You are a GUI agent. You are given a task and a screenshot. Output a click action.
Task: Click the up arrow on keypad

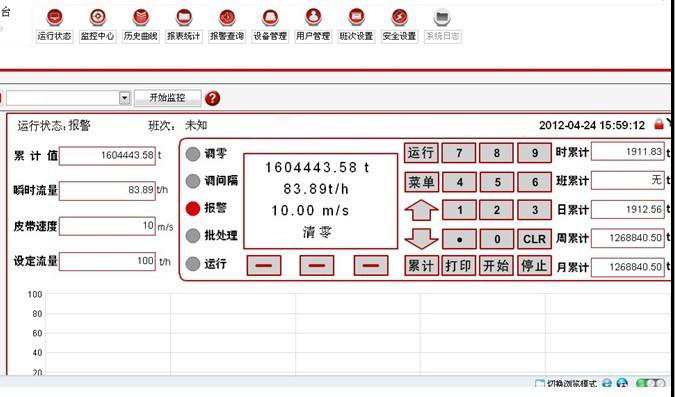click(x=421, y=210)
